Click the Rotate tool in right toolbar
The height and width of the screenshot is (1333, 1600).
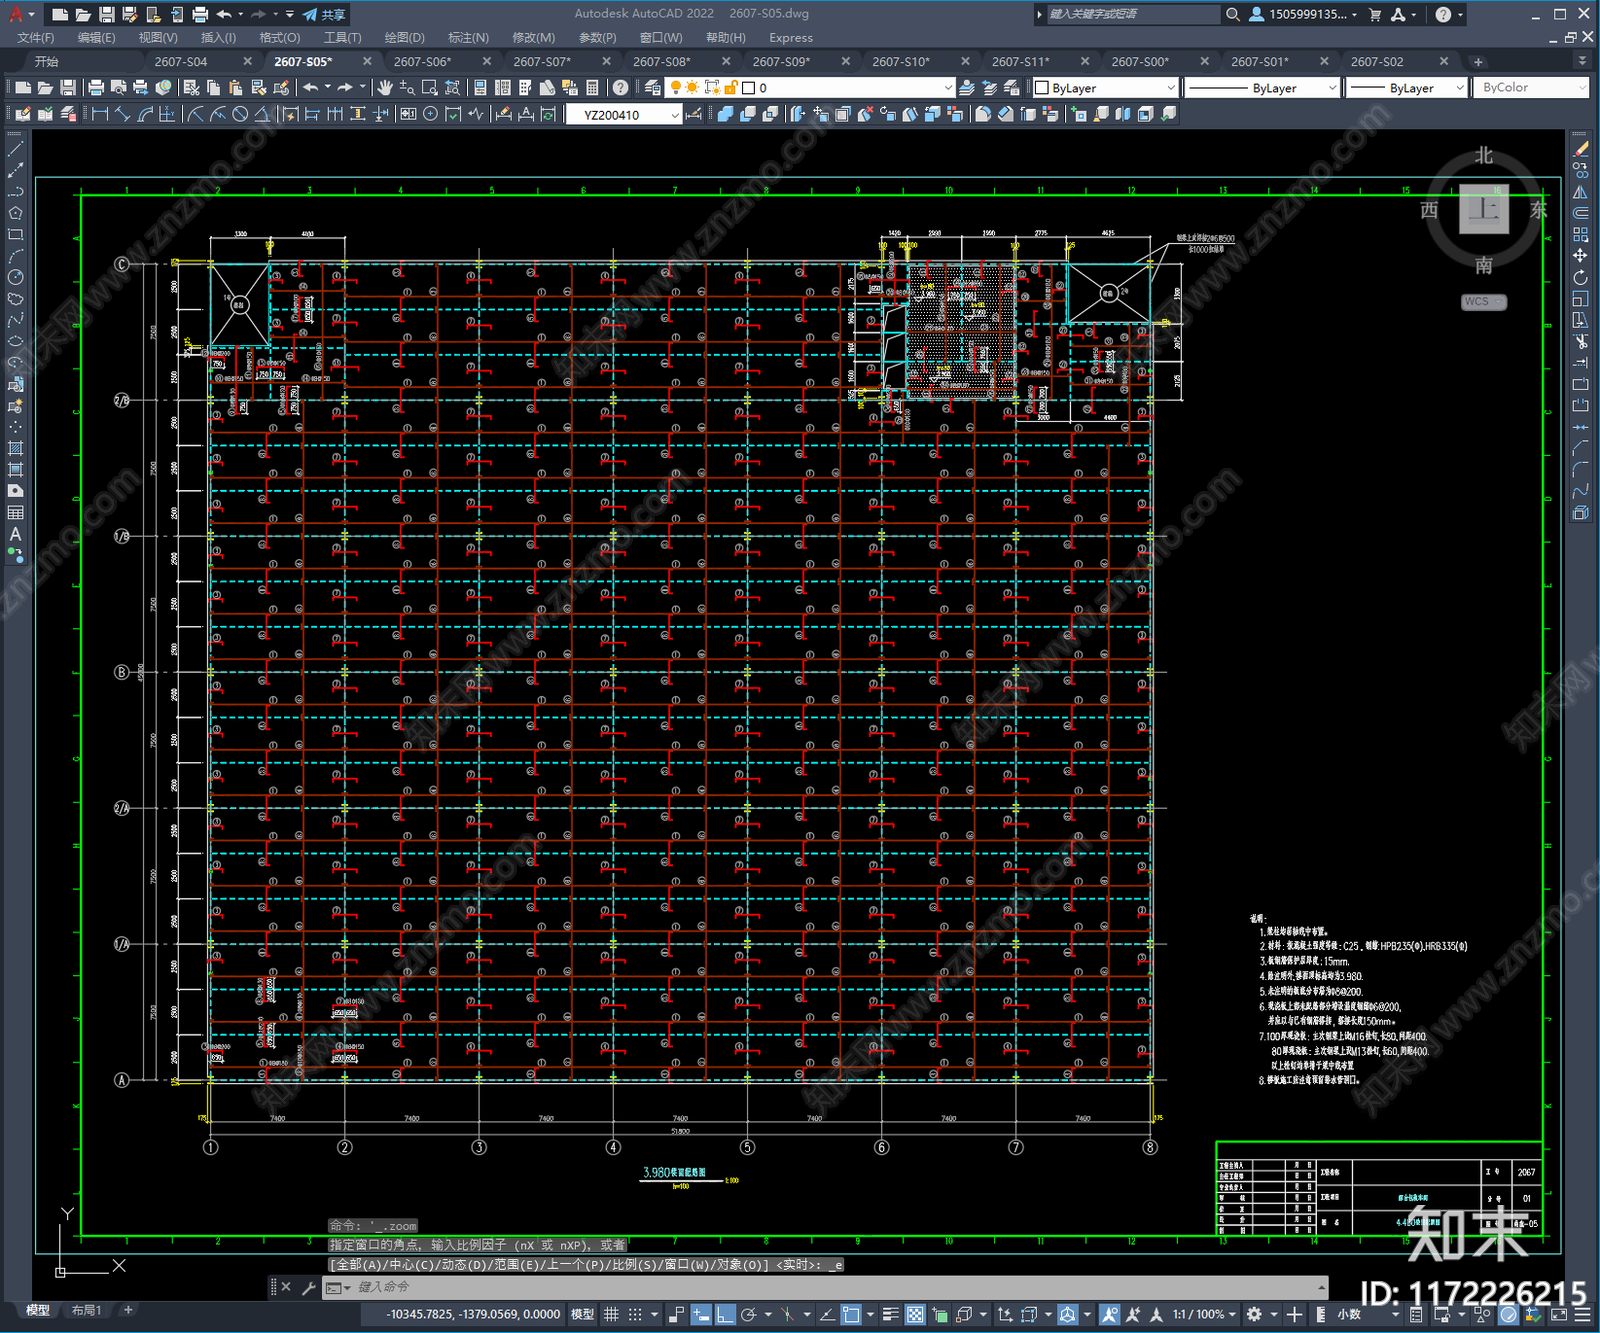coord(1580,277)
